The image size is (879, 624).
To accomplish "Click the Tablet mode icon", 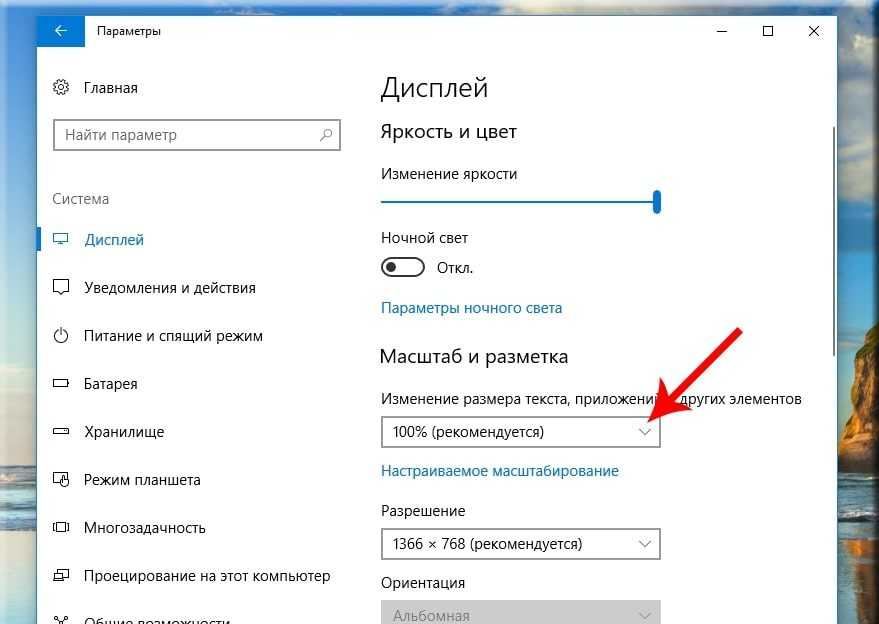I will click(x=62, y=480).
